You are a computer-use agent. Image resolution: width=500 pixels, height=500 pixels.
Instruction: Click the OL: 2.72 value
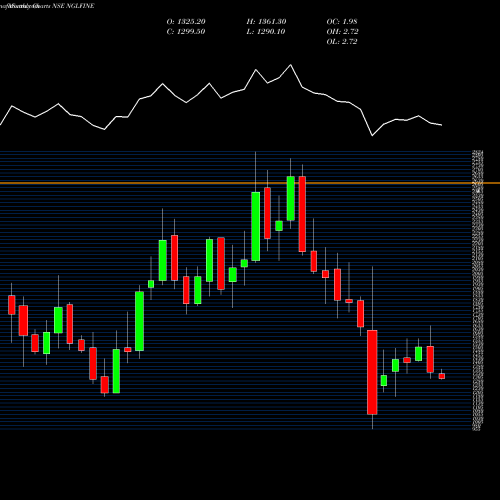342,42
